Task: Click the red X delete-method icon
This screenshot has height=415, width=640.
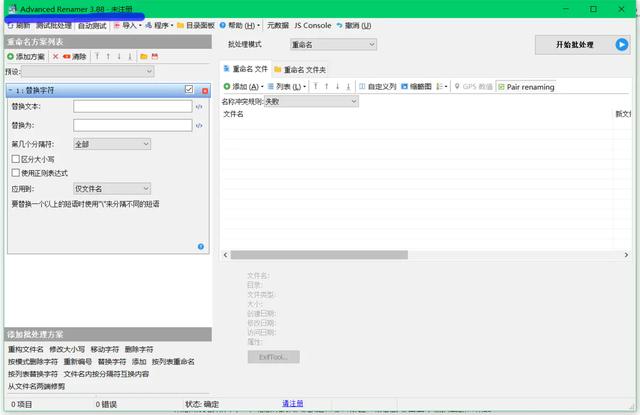Action: click(56, 57)
